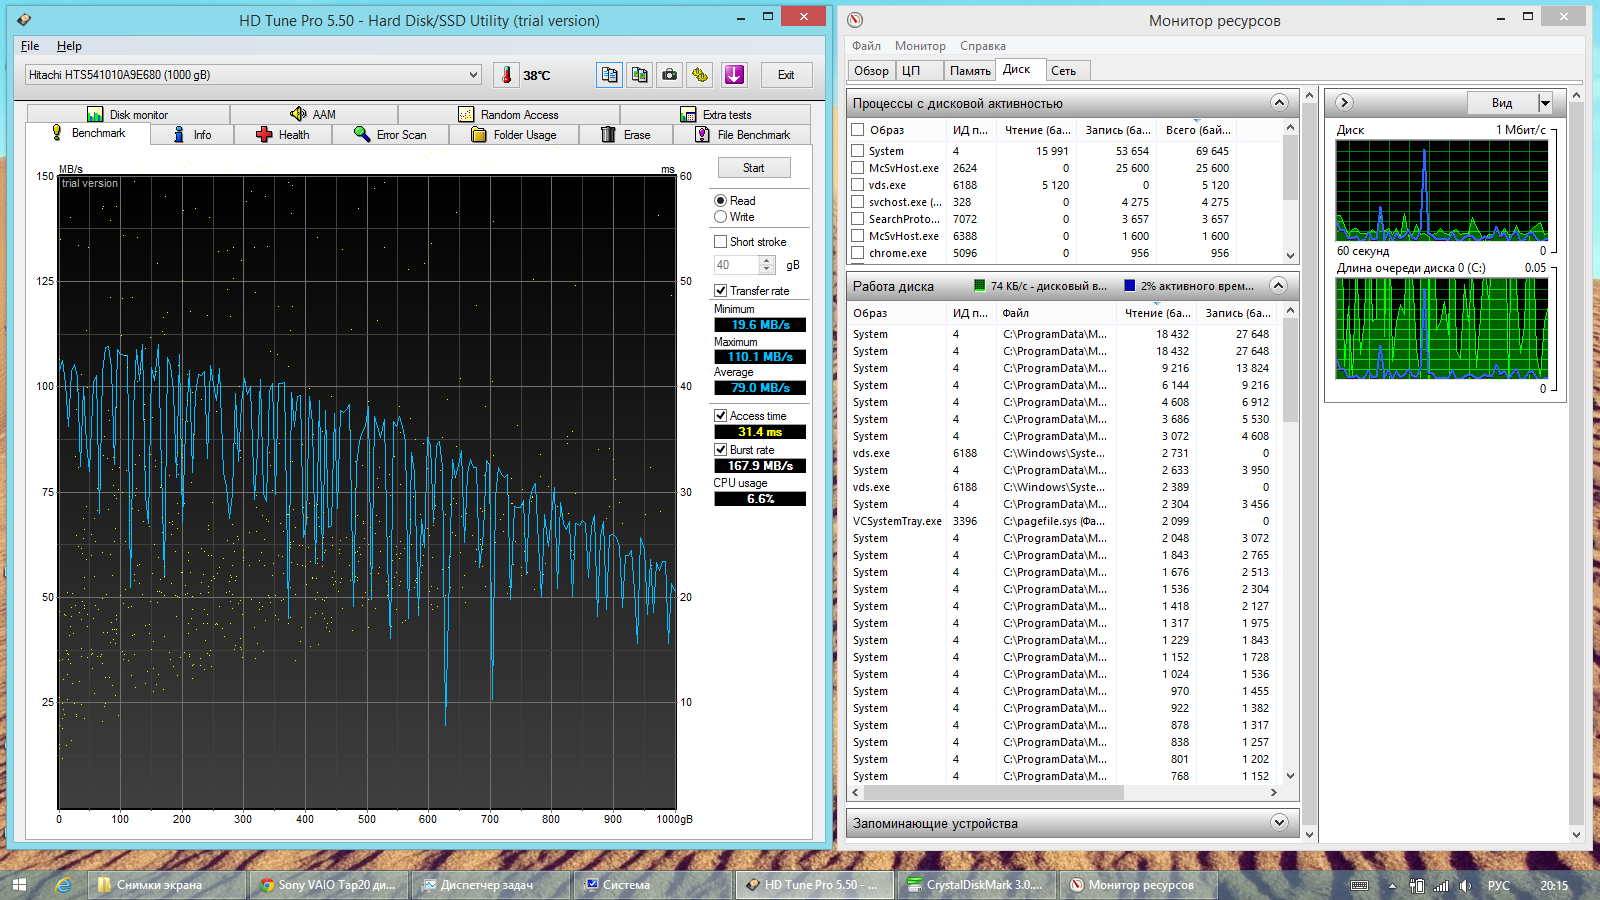The width and height of the screenshot is (1600, 900).
Task: Click the Exit button
Action: click(786, 75)
